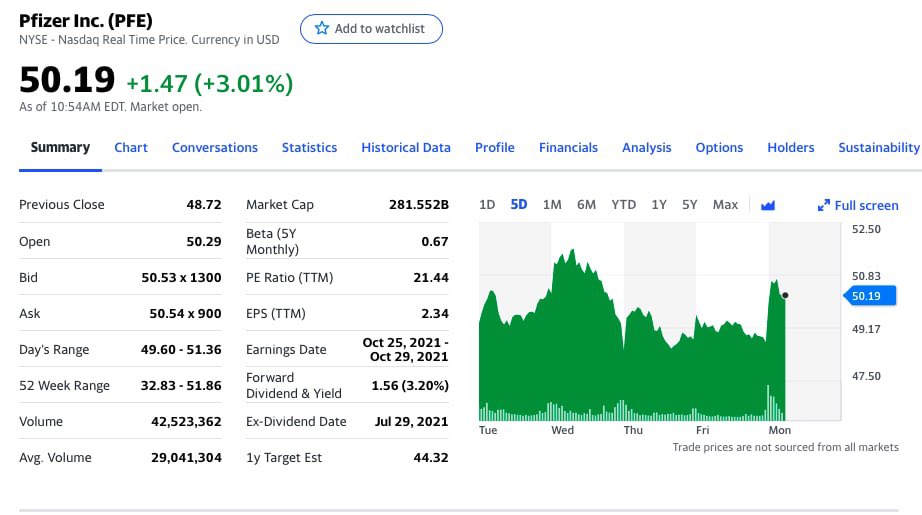
Task: Click the EPS (TTM) value 2.34
Action: (435, 314)
